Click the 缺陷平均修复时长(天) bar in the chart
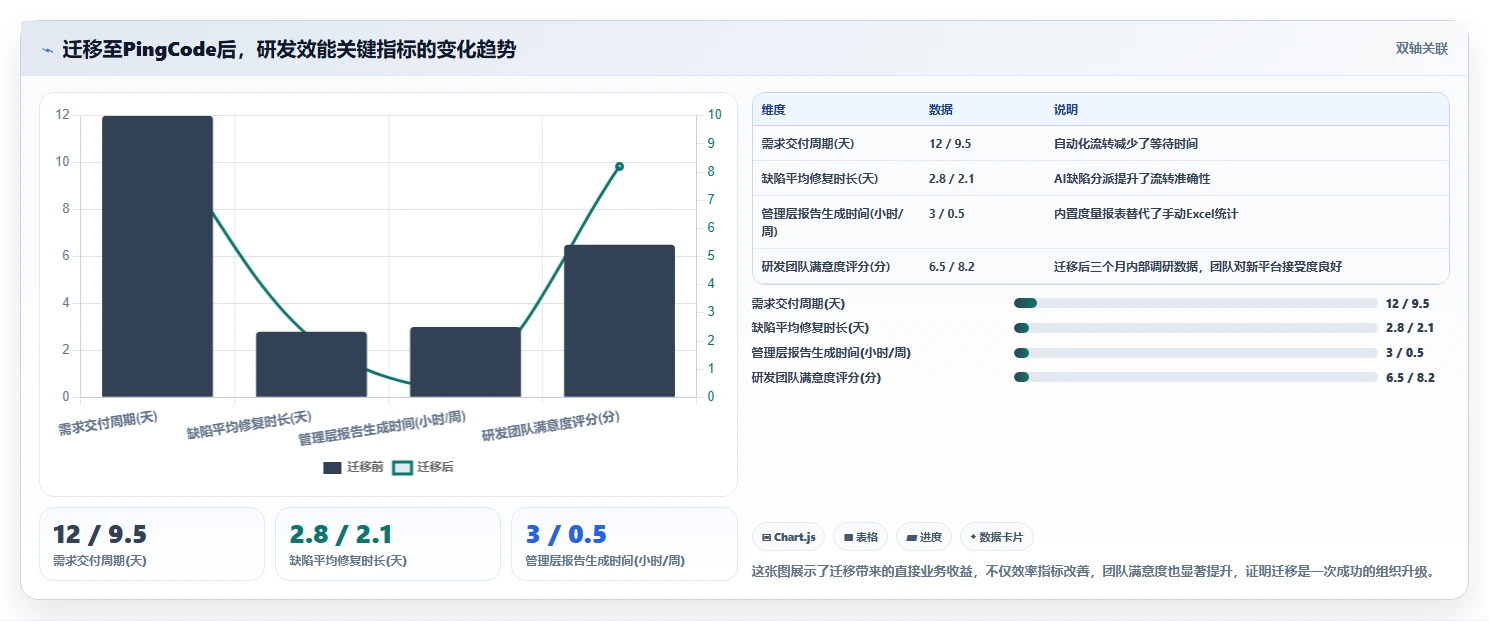 coord(311,365)
